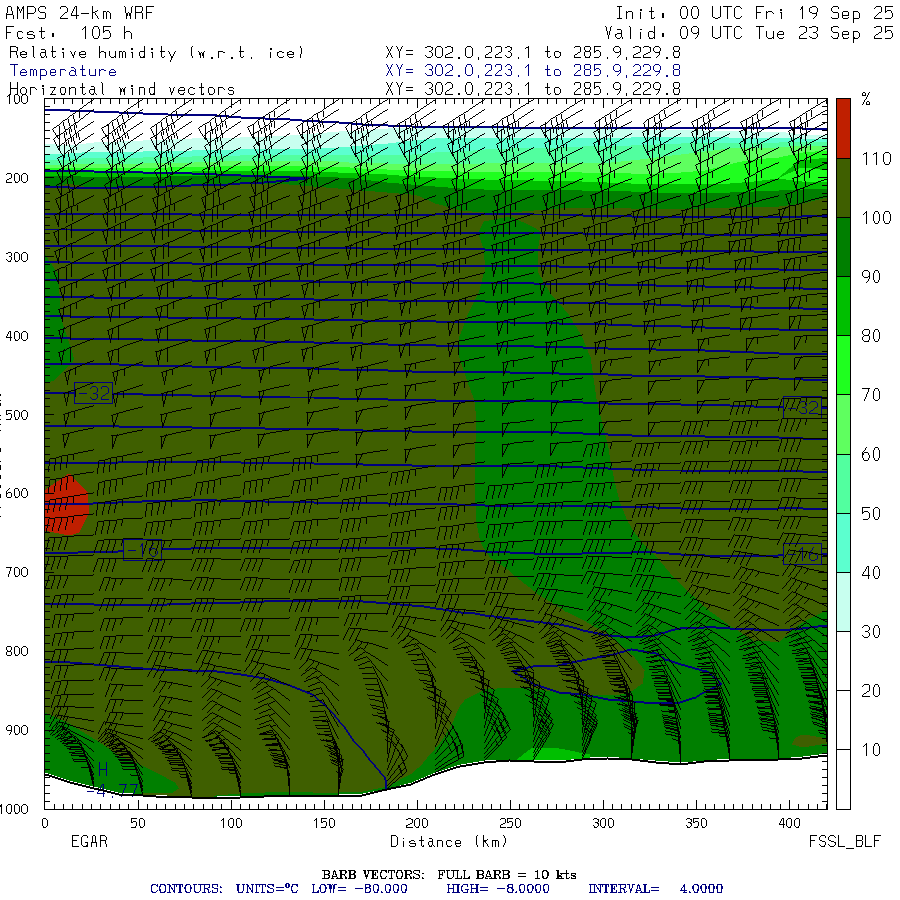Select the olive colorbar segment between 100 and 110
The height and width of the screenshot is (900, 900).
point(843,188)
